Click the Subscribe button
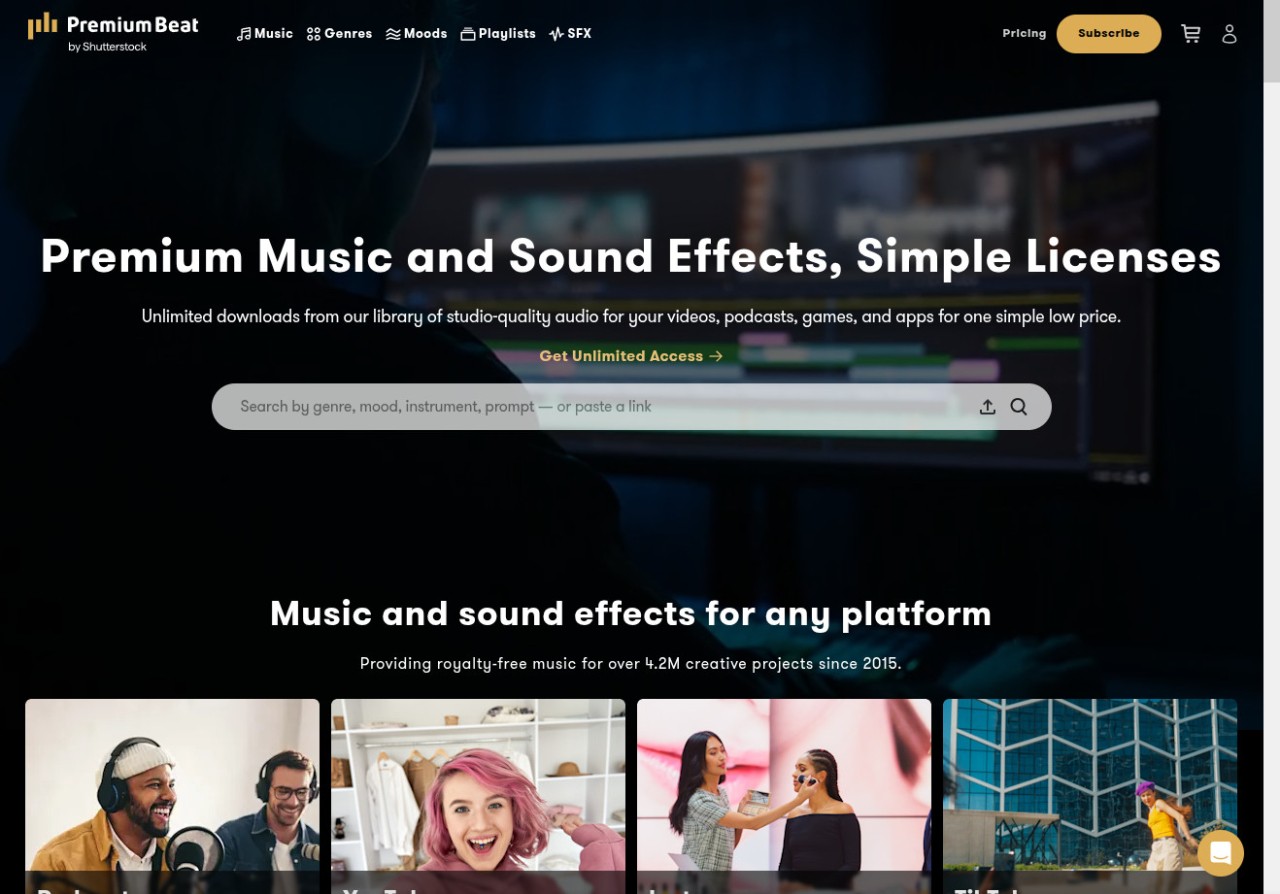1280x894 pixels. tap(1108, 34)
